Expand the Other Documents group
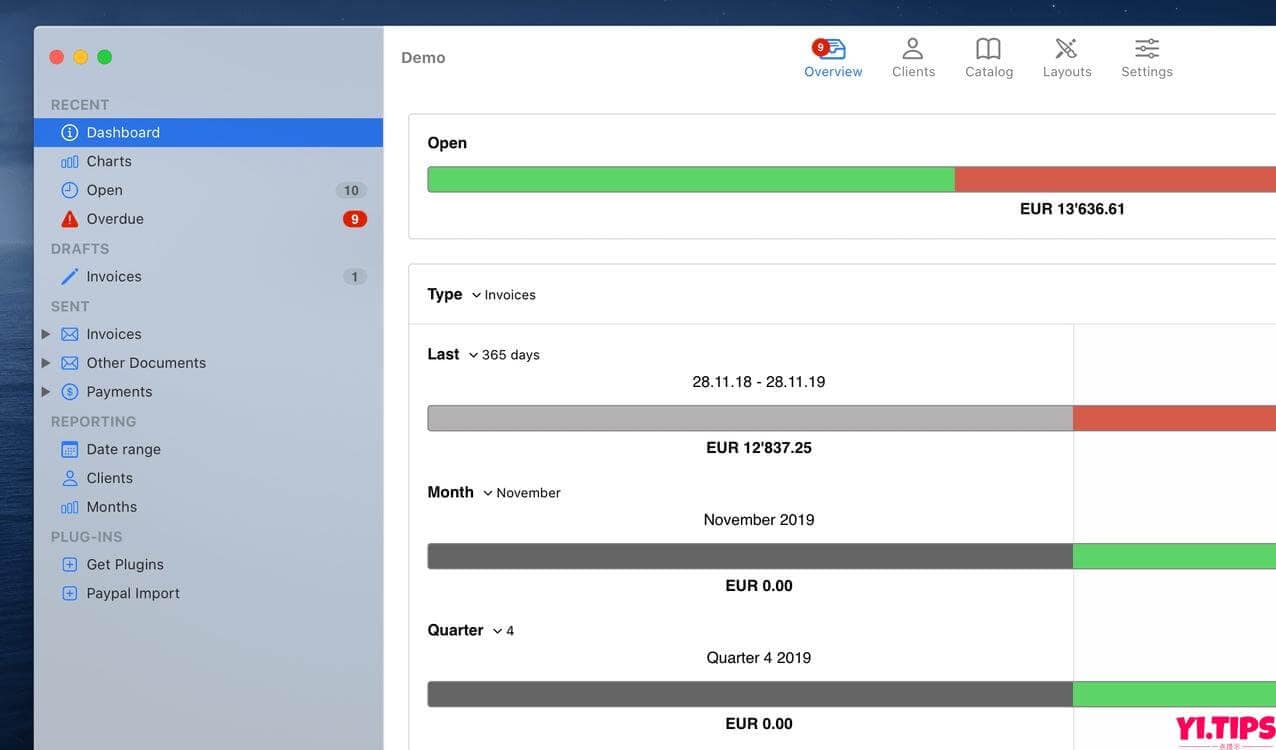The height and width of the screenshot is (750, 1276). tap(46, 362)
